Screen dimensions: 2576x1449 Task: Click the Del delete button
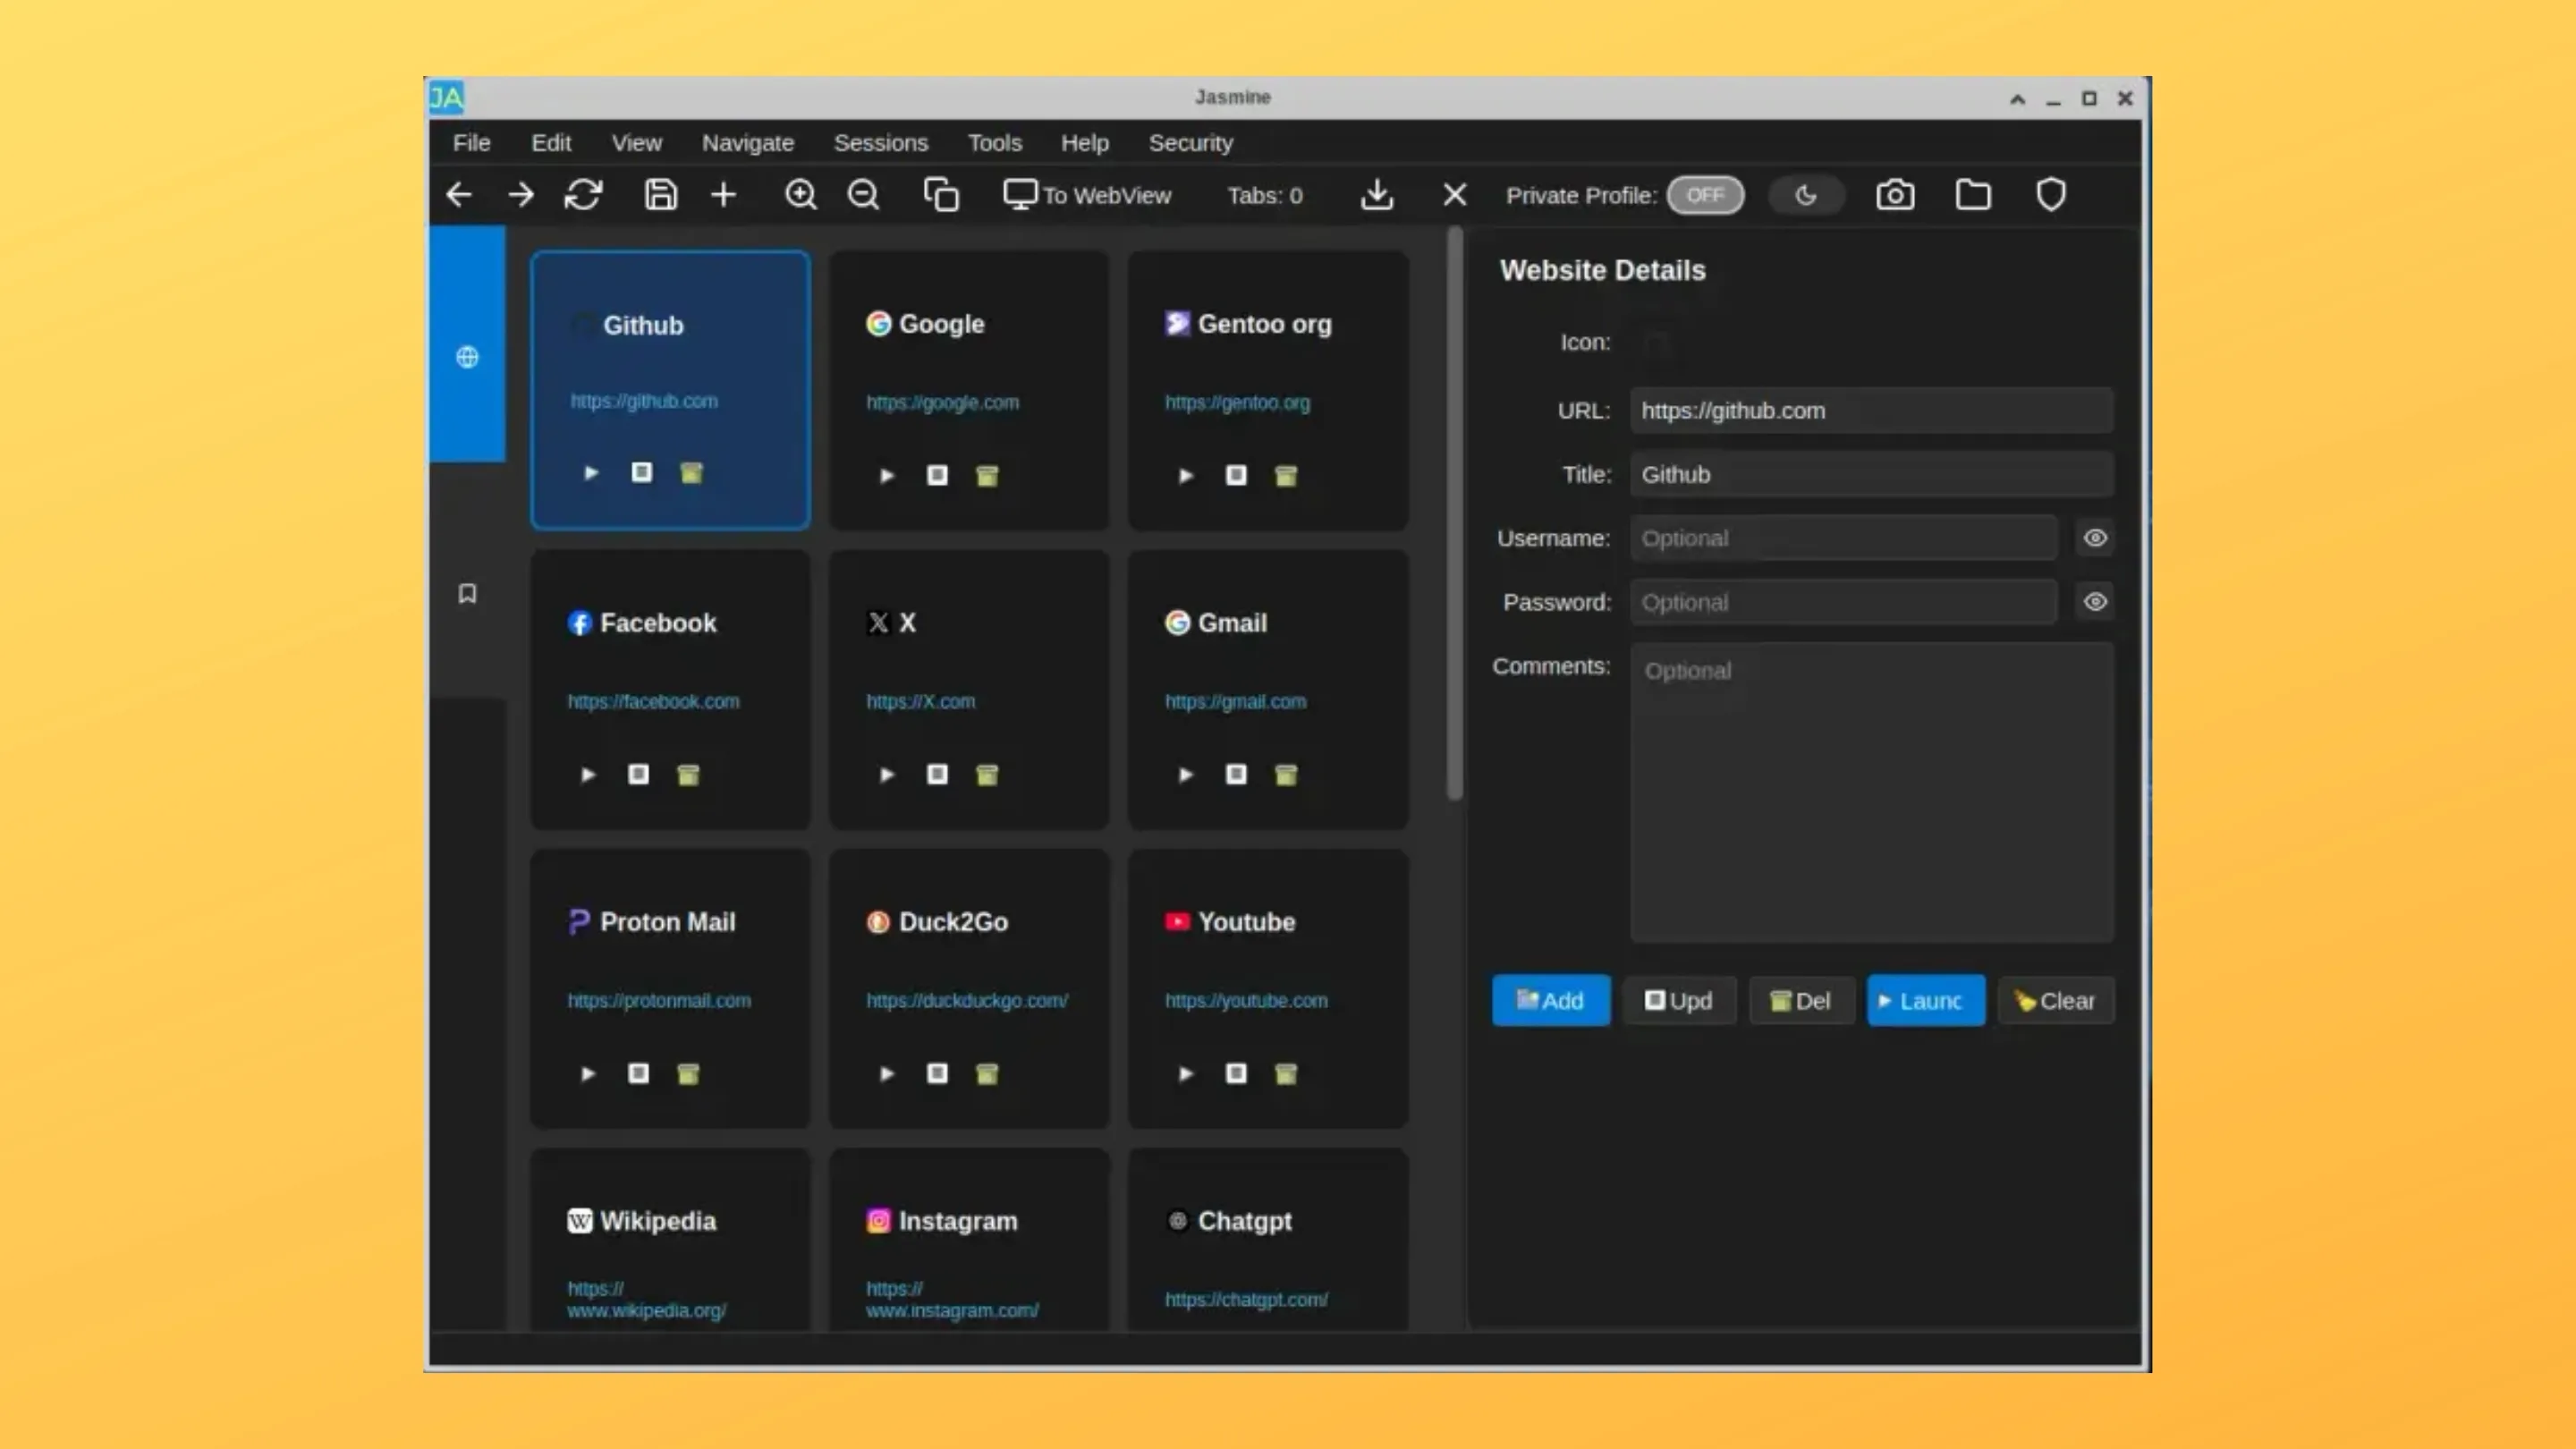click(1802, 1000)
